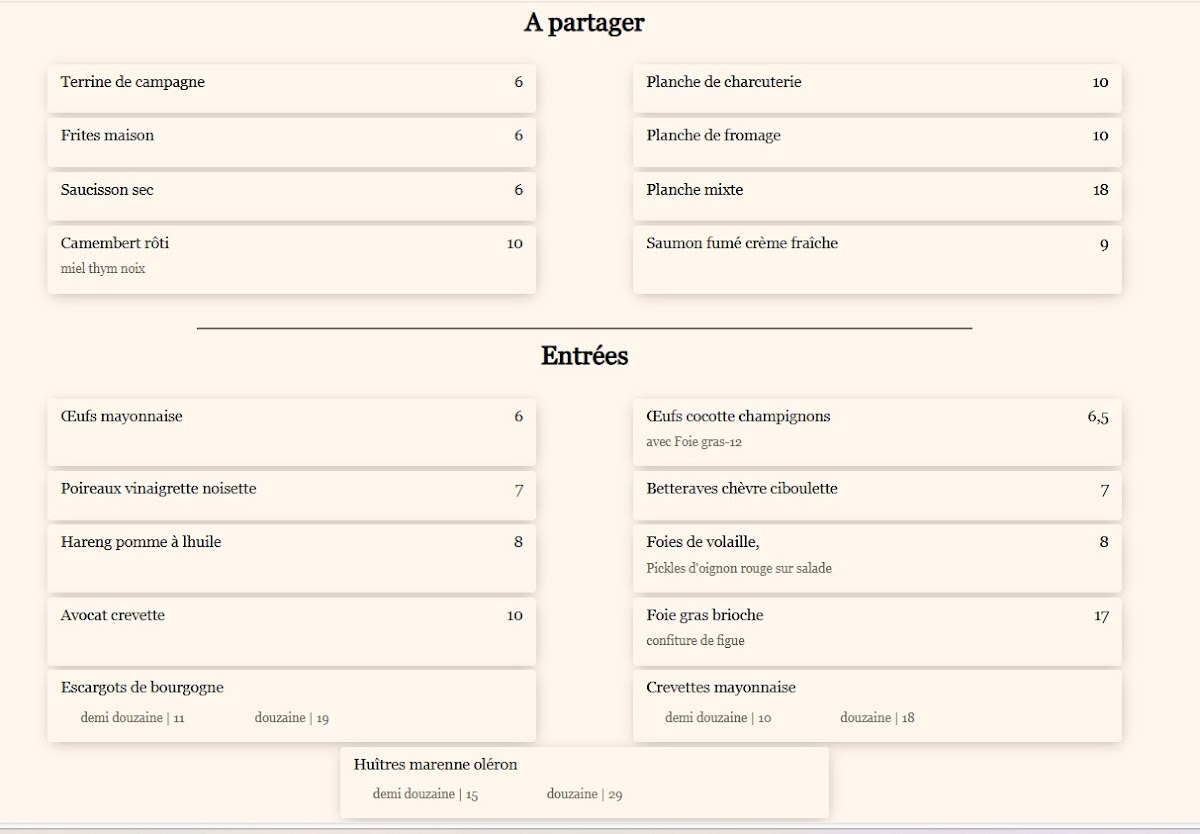The width and height of the screenshot is (1200, 834).
Task: Select Camembert rôti dish
Action: 290,258
